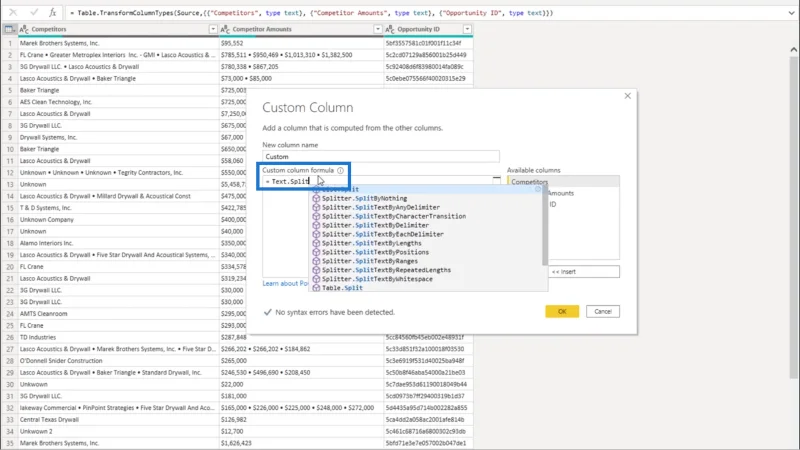Select cell O'Donnell Snider Construction
The width and height of the screenshot is (800, 450).
118,361
